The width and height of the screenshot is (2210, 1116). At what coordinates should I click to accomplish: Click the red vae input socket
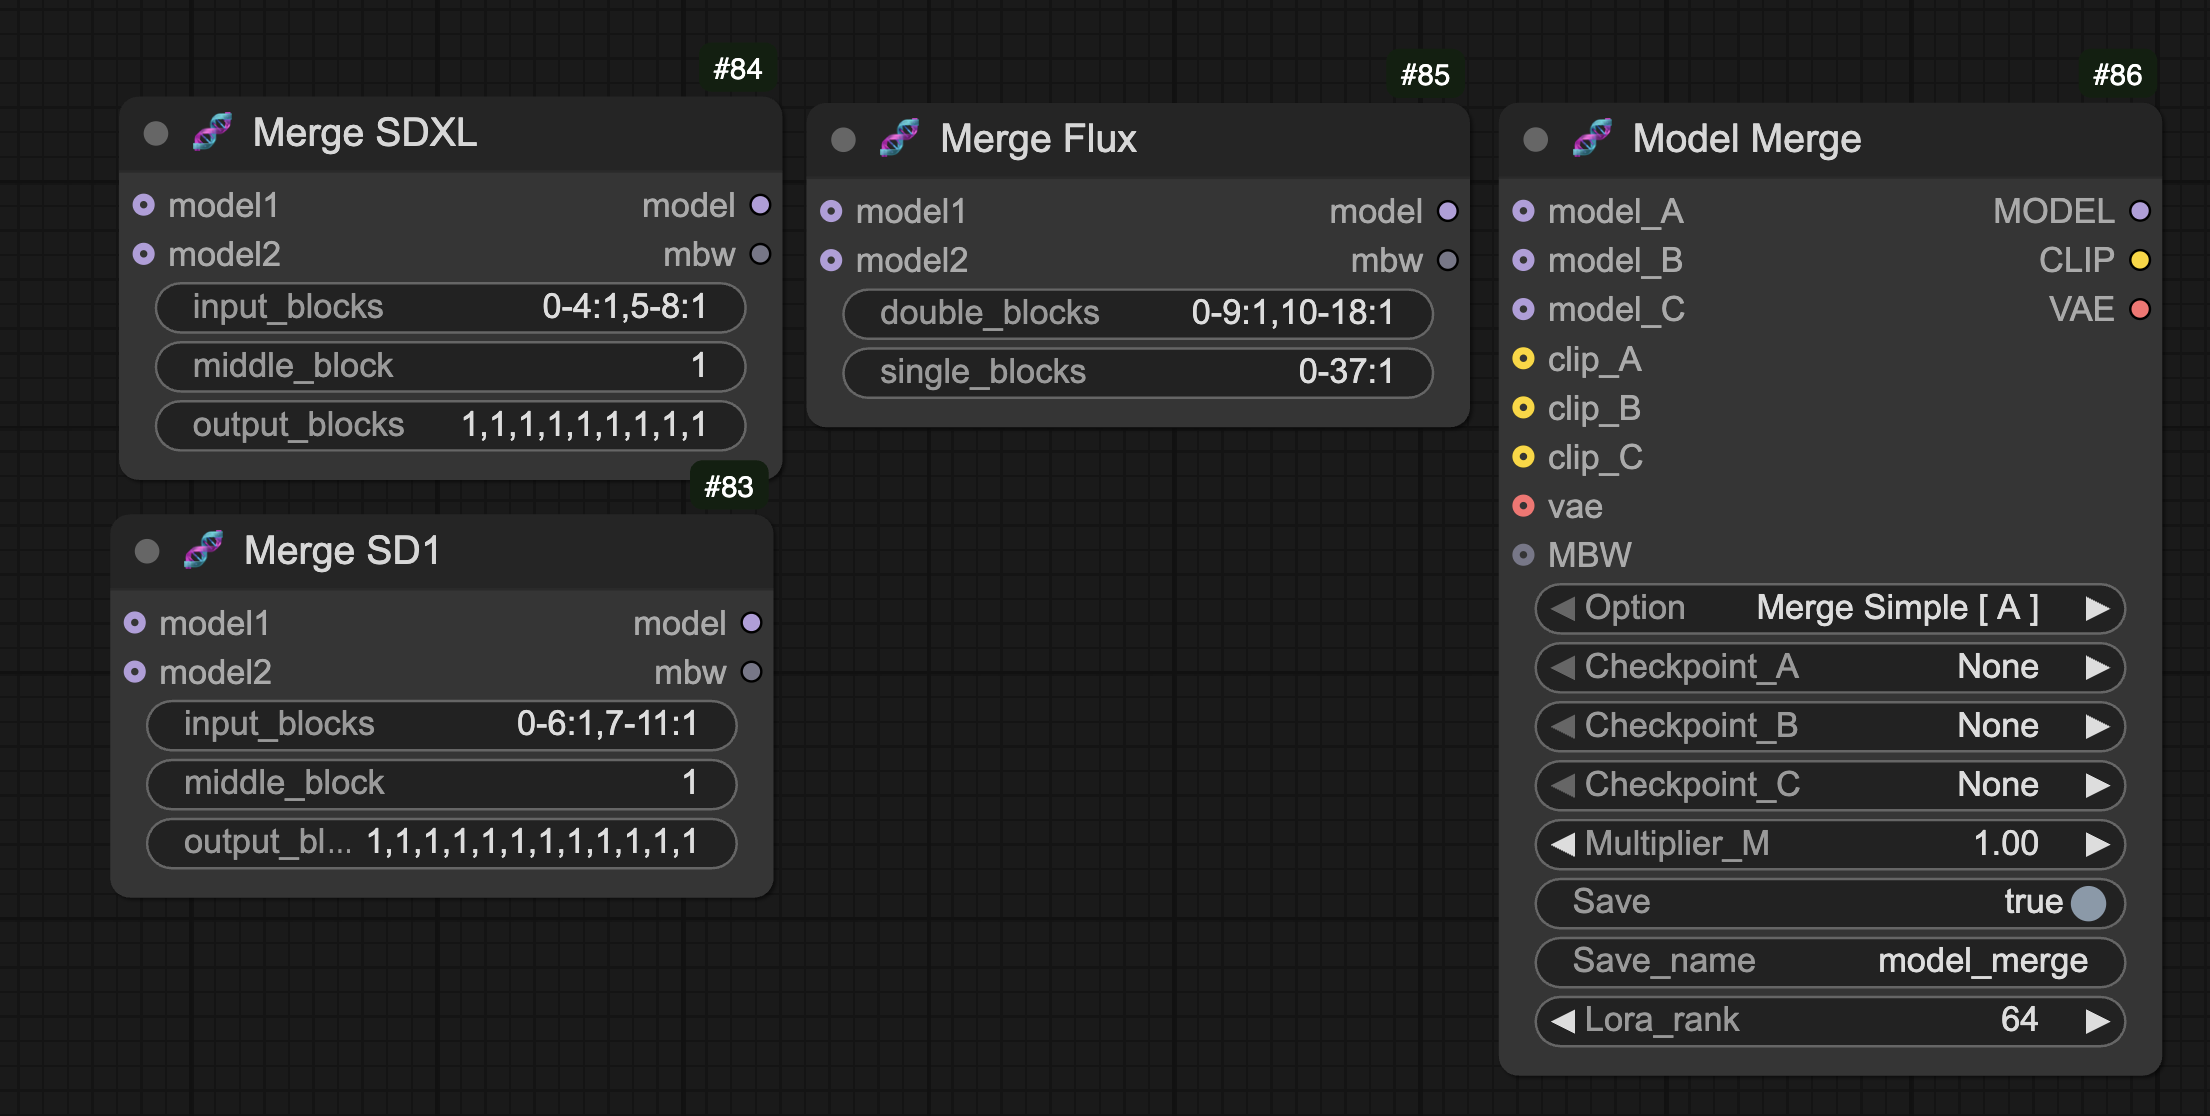pyautogui.click(x=1523, y=505)
